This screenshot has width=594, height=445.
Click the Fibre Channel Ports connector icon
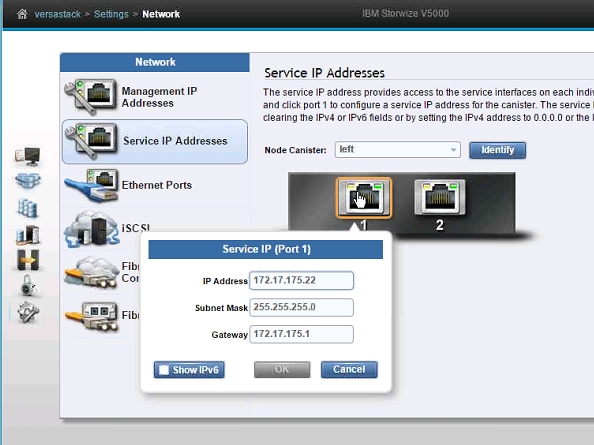pos(91,317)
